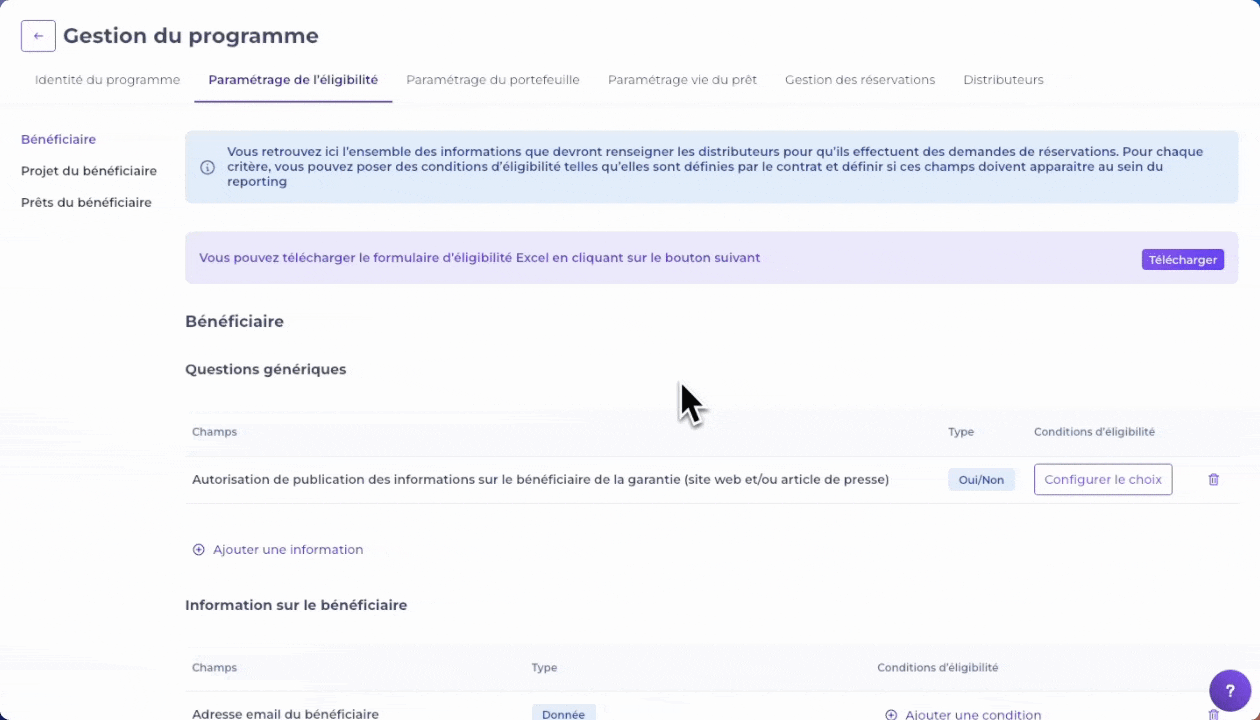Switch to the Distributeurs tab
Image resolution: width=1260 pixels, height=720 pixels.
[1003, 80]
